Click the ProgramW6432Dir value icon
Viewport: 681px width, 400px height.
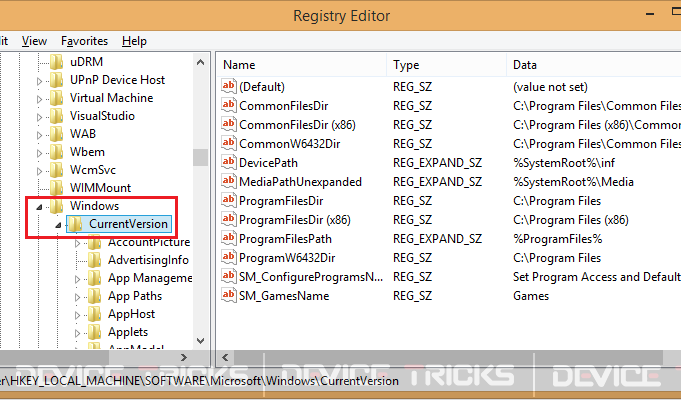(x=229, y=258)
